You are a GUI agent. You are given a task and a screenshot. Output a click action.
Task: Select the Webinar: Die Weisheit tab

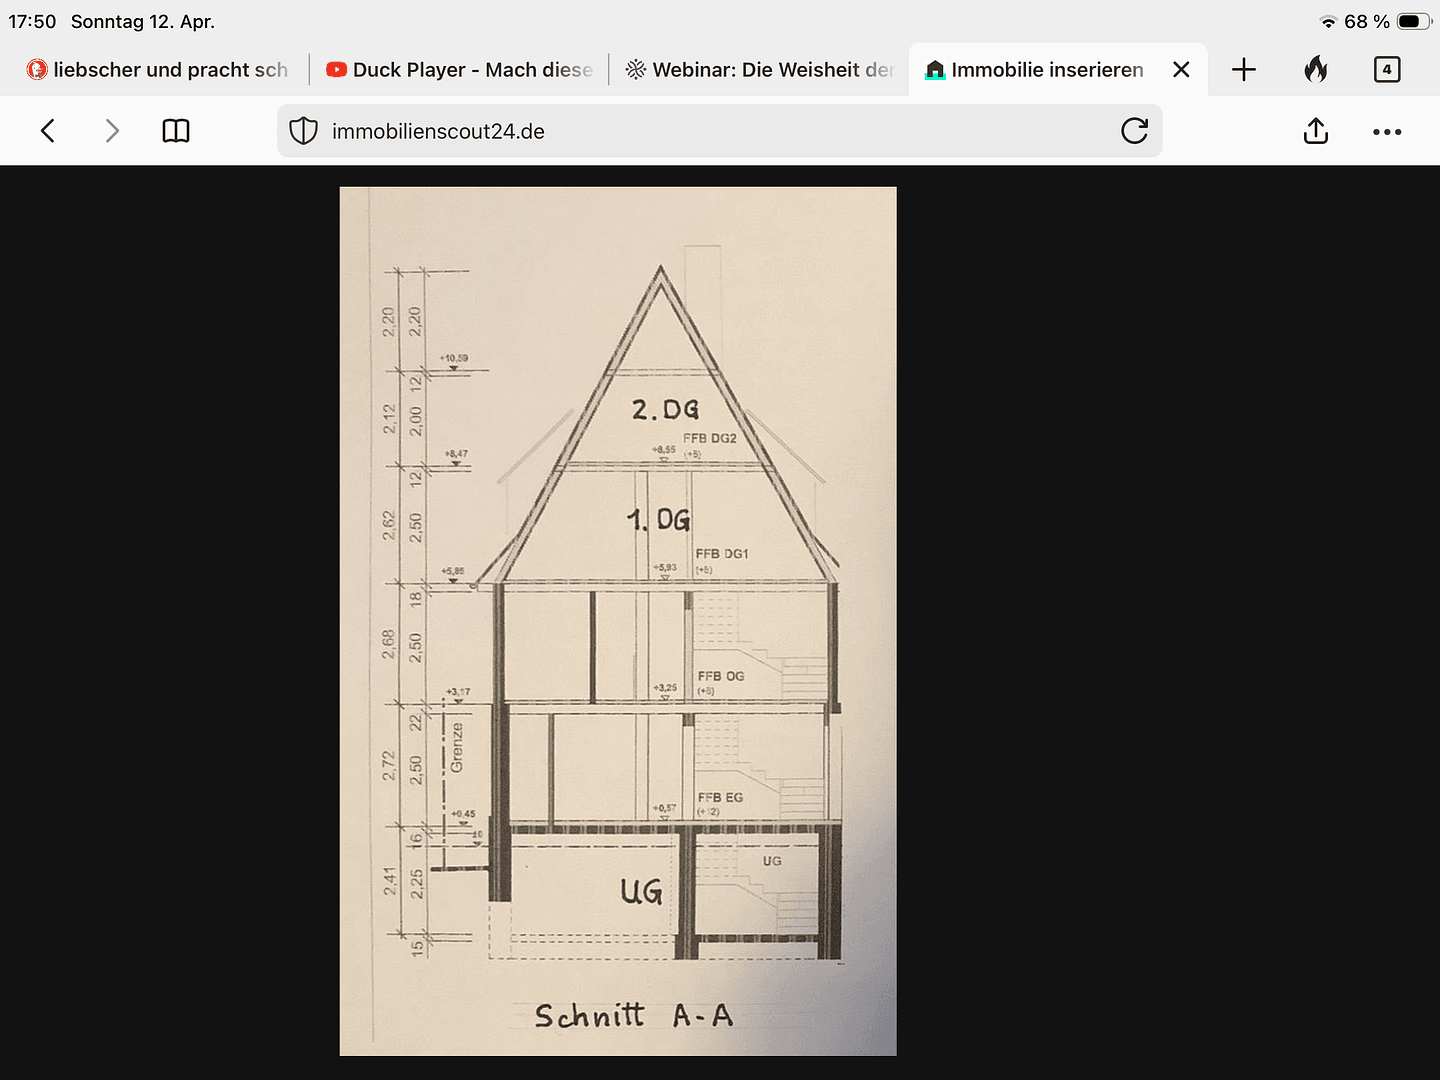pos(760,69)
